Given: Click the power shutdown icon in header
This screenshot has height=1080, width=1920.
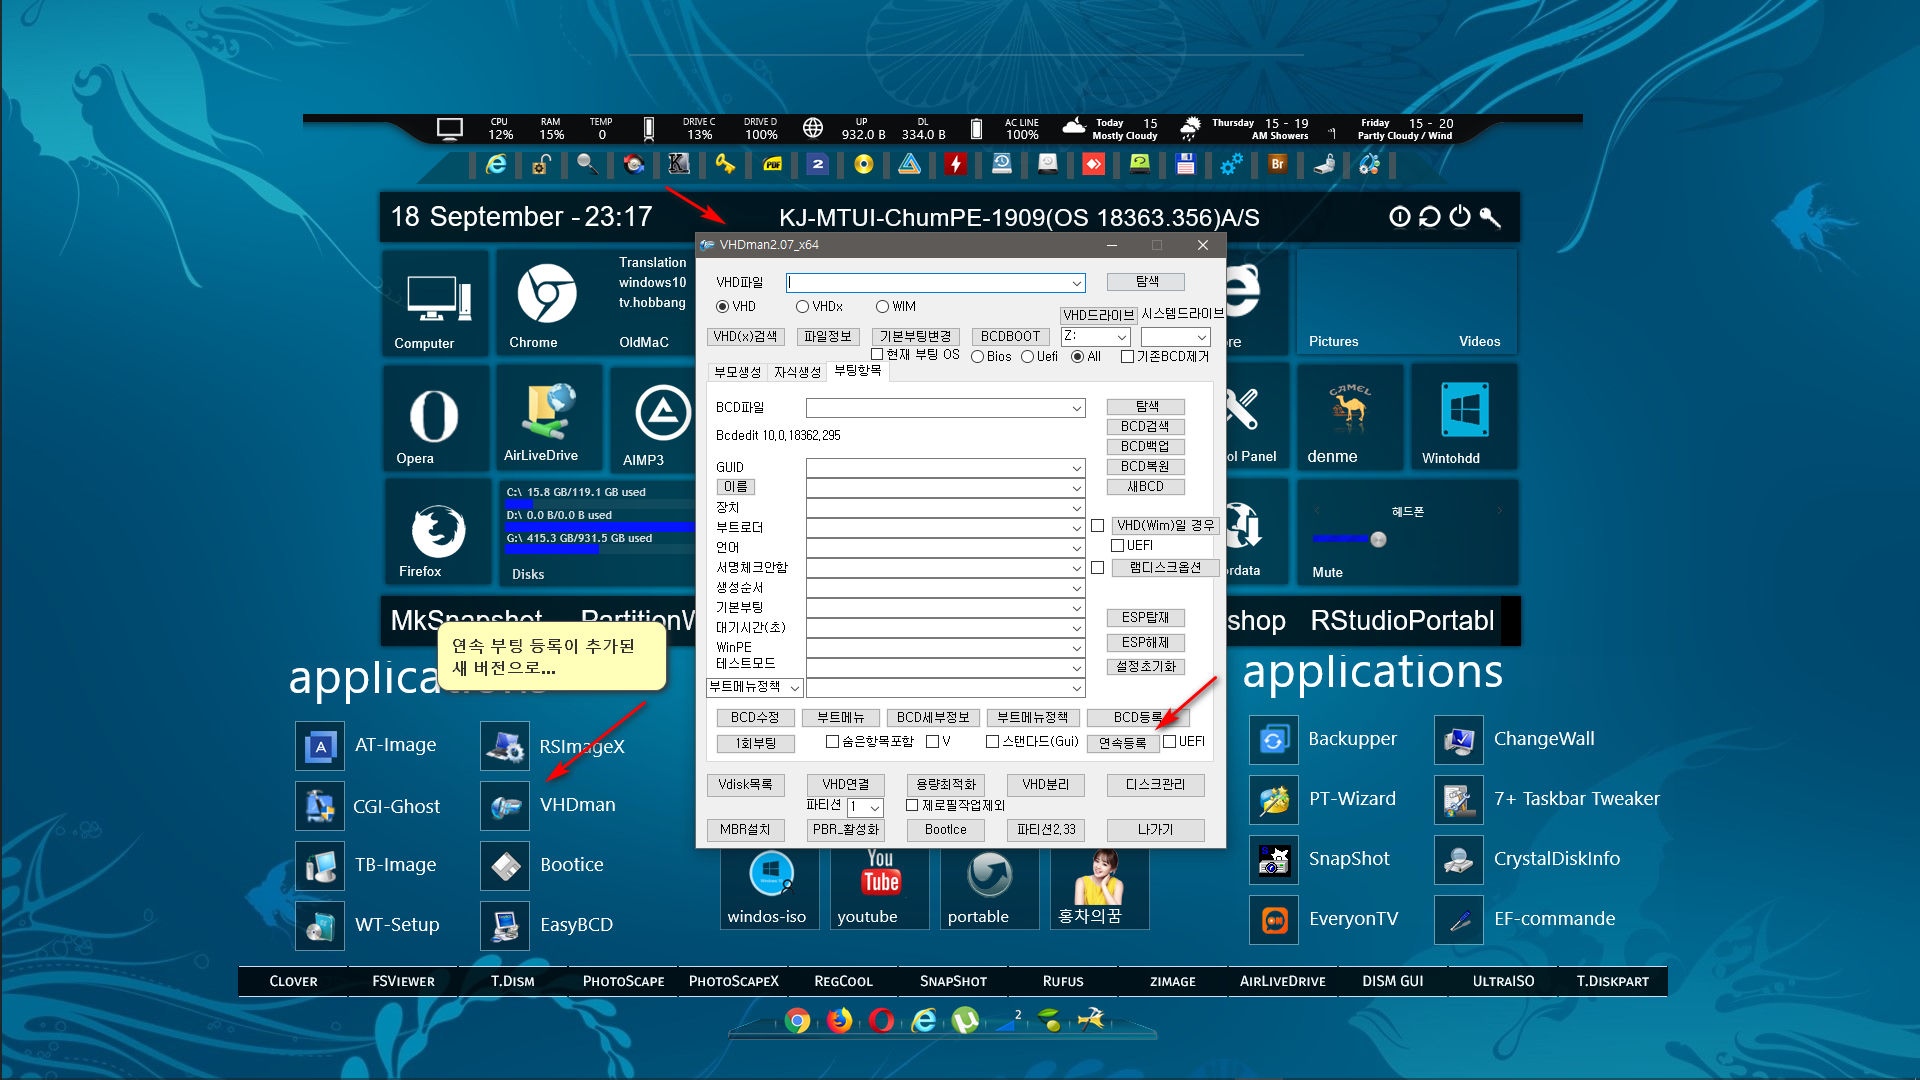Looking at the screenshot, I should pyautogui.click(x=1460, y=216).
